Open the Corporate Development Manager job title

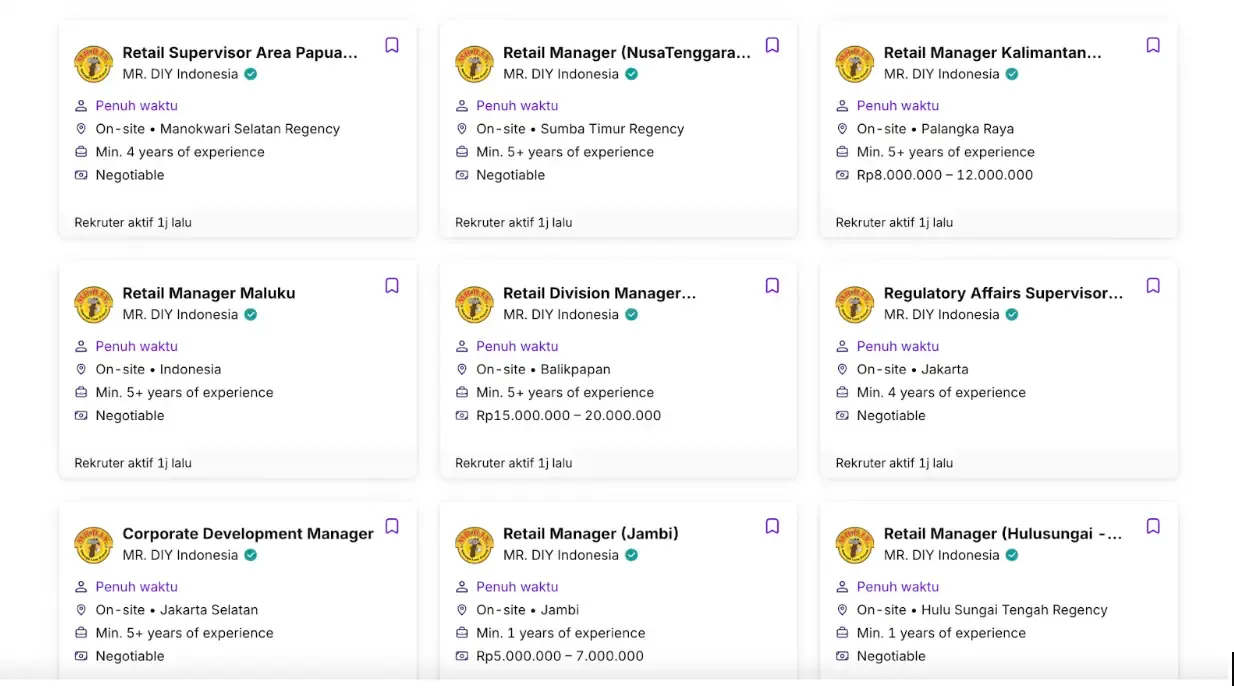(x=248, y=534)
